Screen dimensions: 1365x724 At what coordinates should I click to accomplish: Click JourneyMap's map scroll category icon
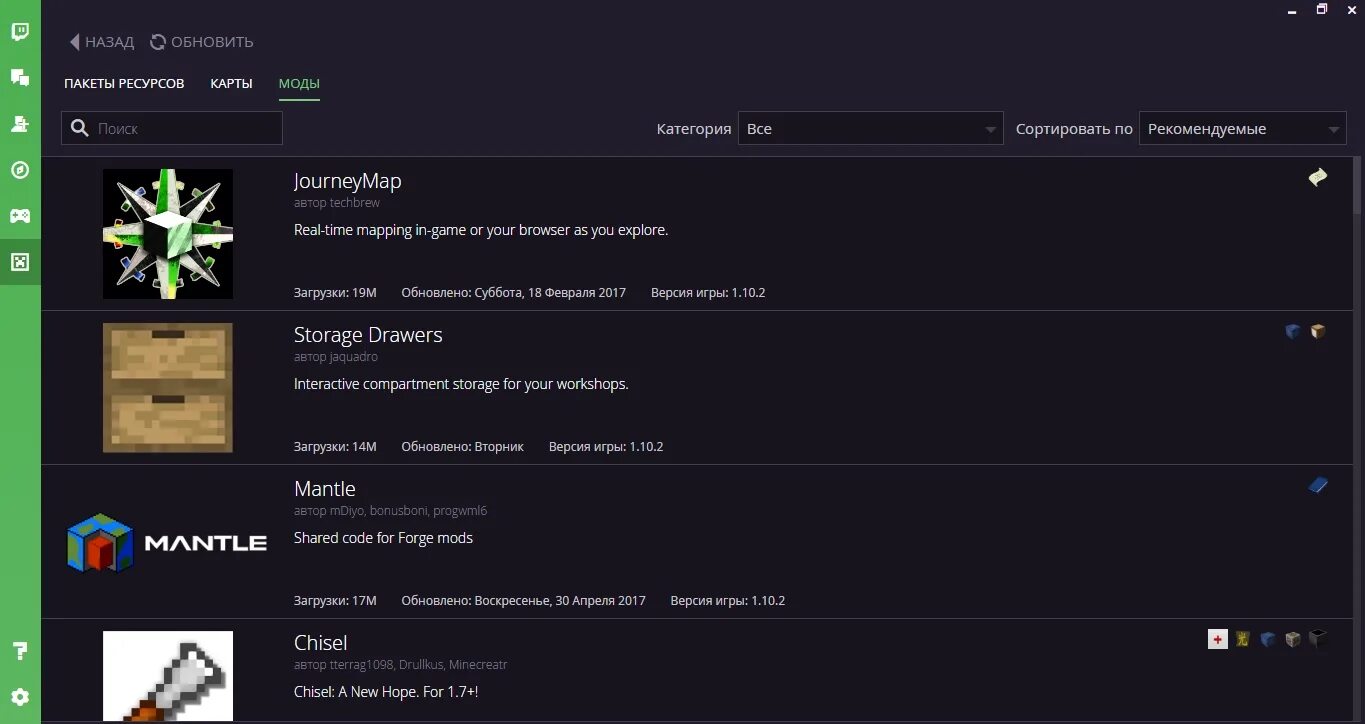[x=1318, y=177]
